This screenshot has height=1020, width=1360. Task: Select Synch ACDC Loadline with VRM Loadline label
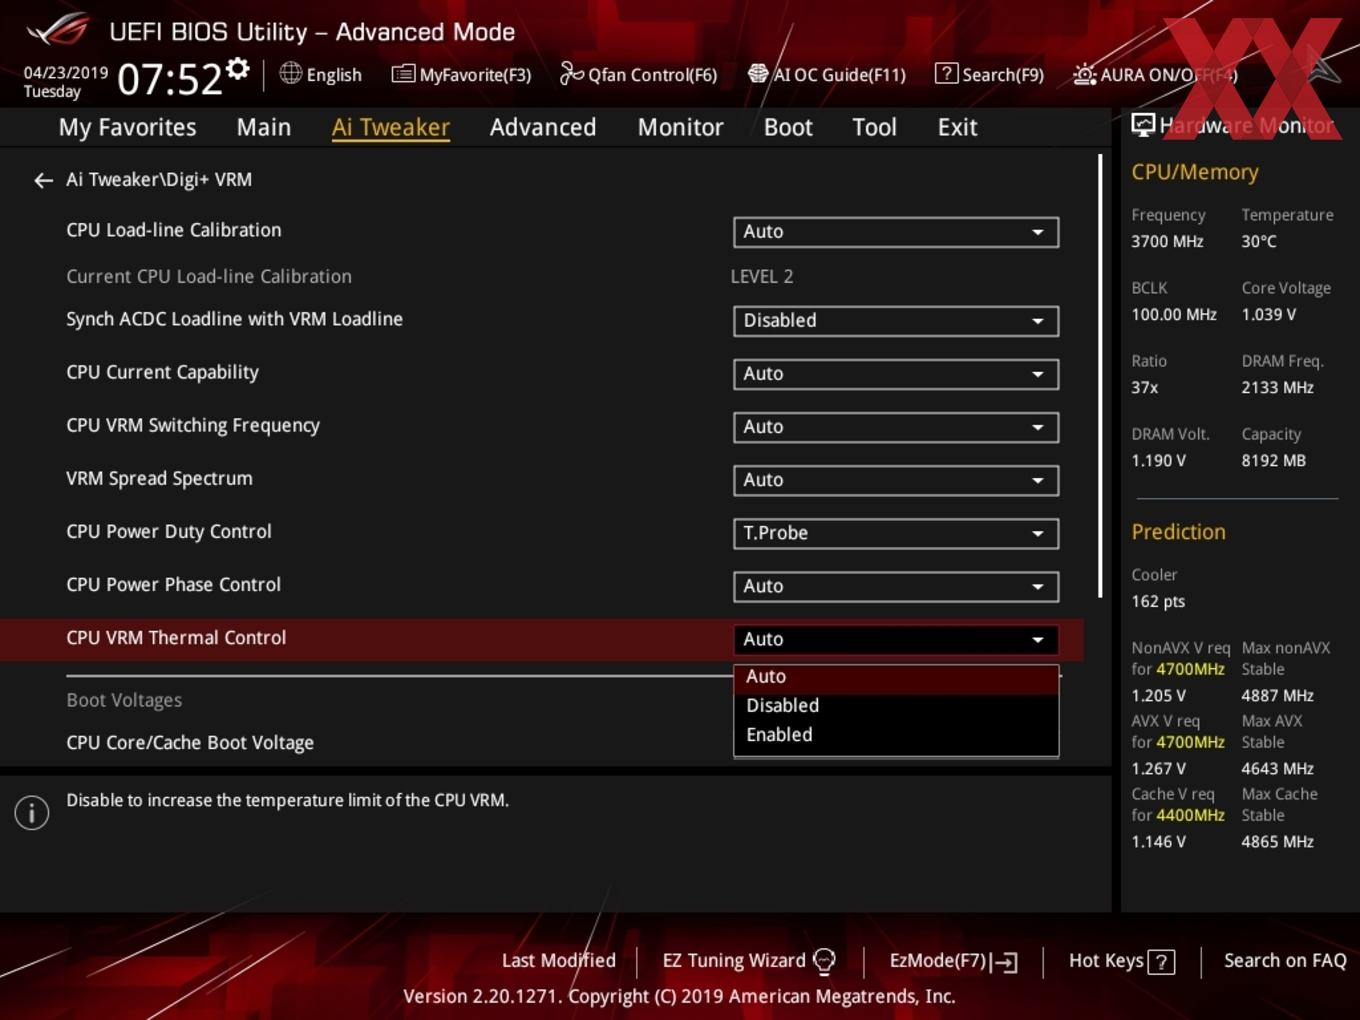[234, 319]
